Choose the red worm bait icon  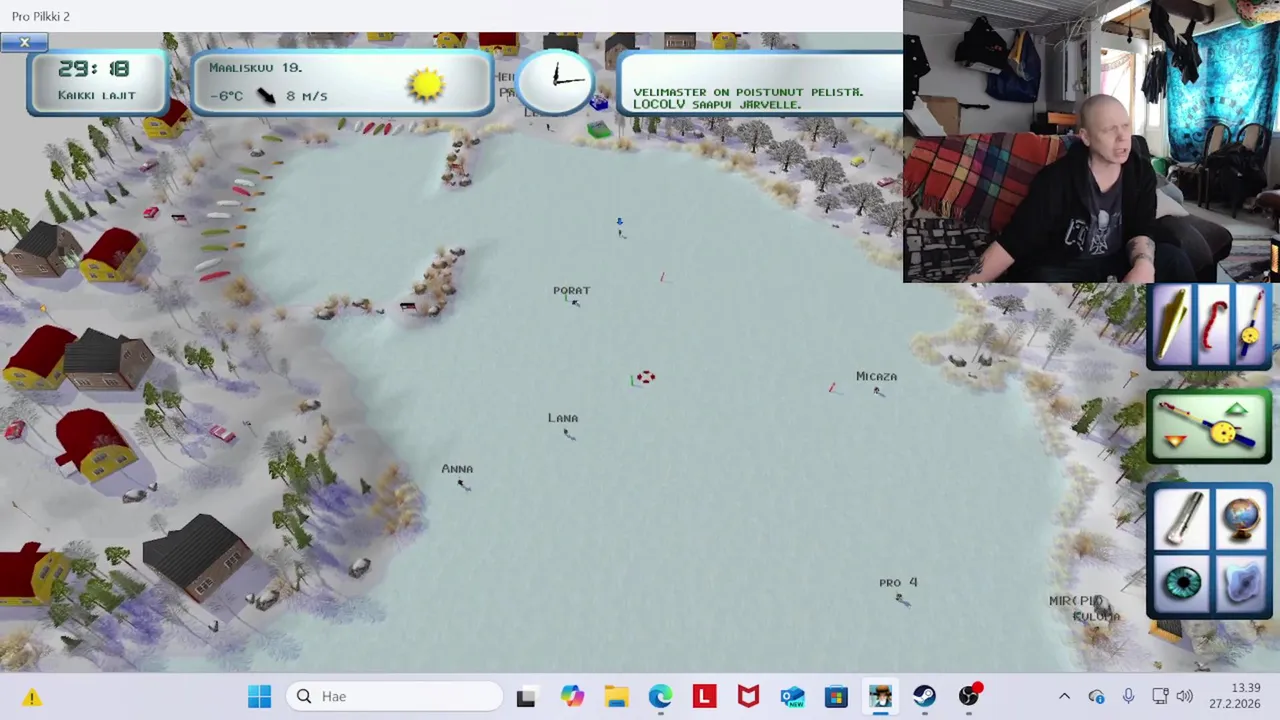coord(1213,326)
